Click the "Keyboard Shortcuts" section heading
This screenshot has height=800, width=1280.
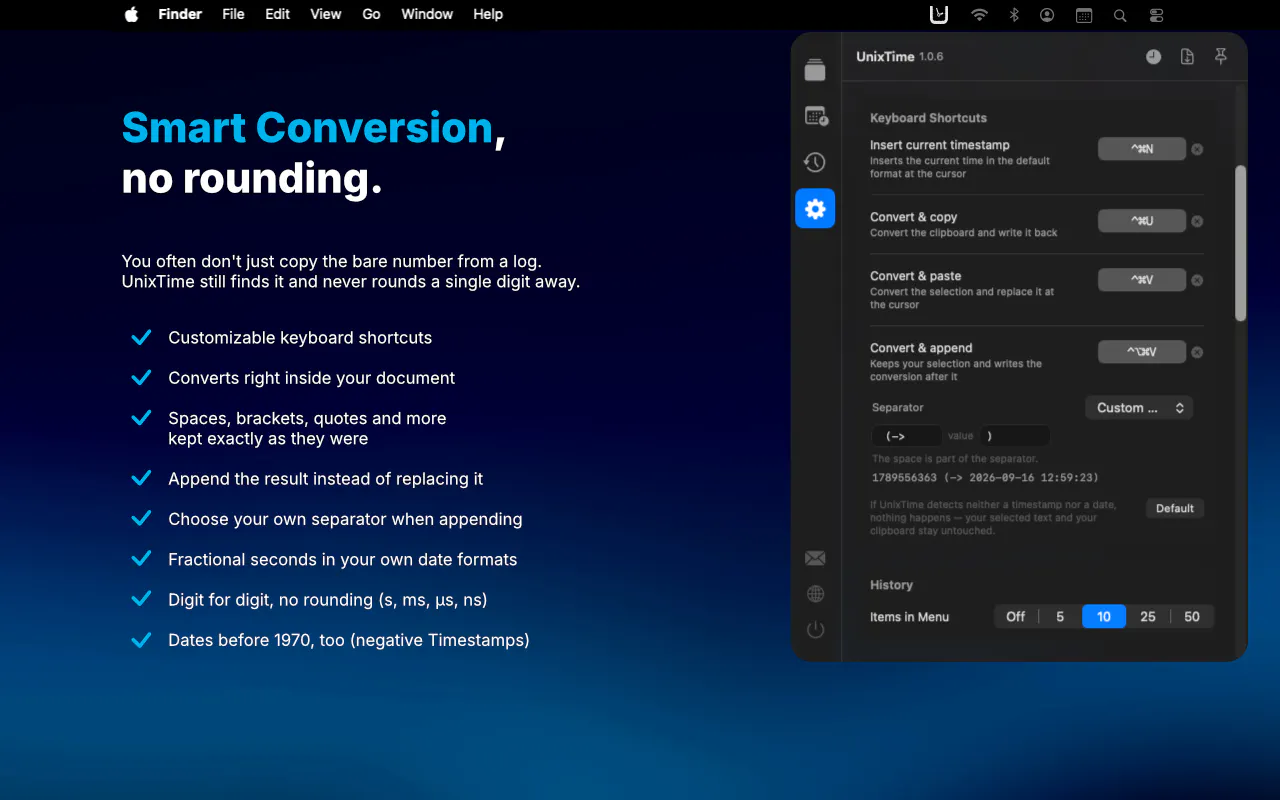point(928,118)
